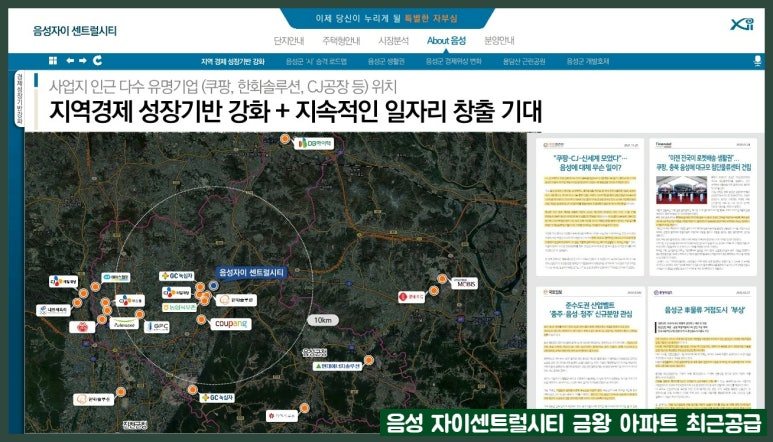Image resolution: width=773 pixels, height=442 pixels.
Task: Open the '충주·음성·청주' 신규분양 관심 article
Action: pos(590,347)
